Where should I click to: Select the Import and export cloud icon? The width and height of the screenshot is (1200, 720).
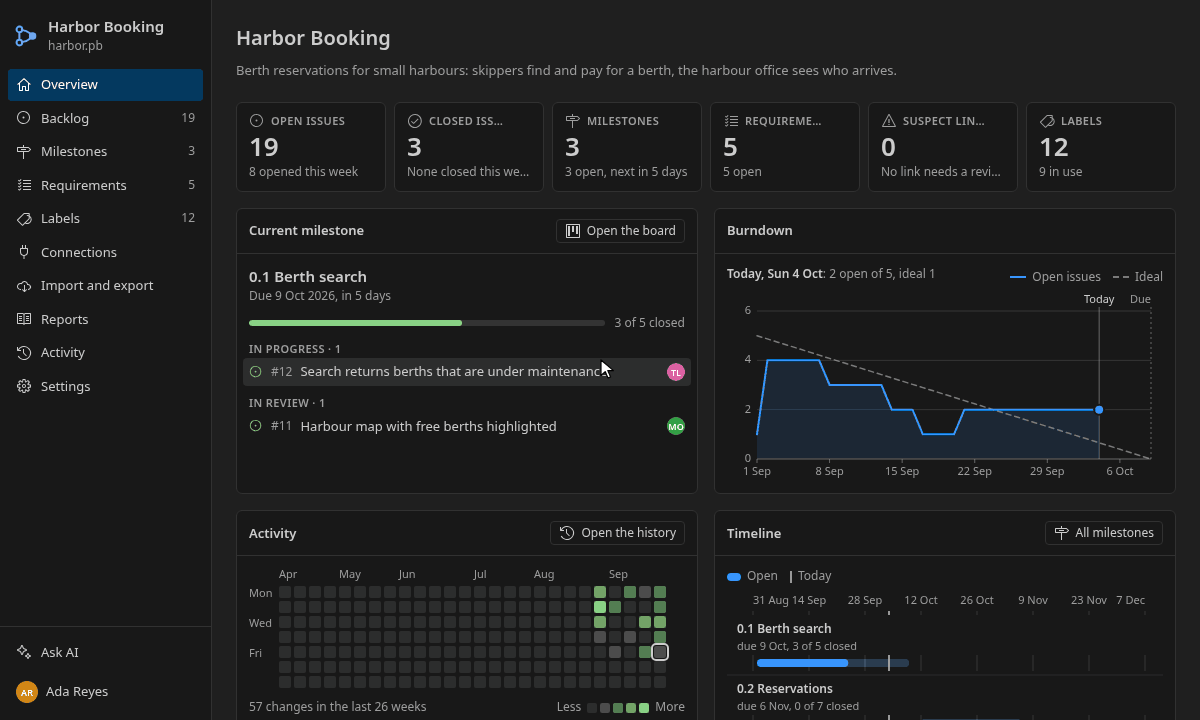(24, 285)
